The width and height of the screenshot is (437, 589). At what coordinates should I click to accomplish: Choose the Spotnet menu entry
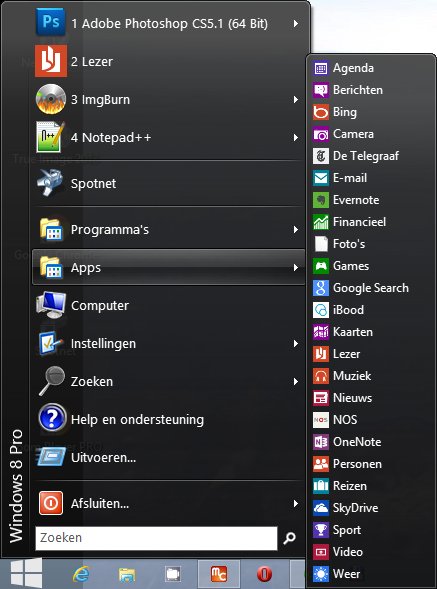tap(168, 183)
